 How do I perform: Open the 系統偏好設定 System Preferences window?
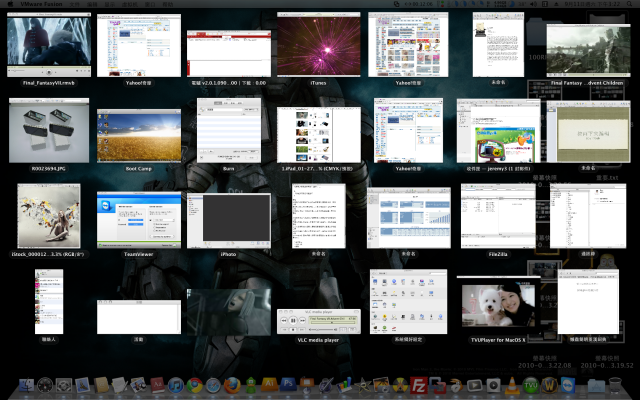click(x=409, y=302)
